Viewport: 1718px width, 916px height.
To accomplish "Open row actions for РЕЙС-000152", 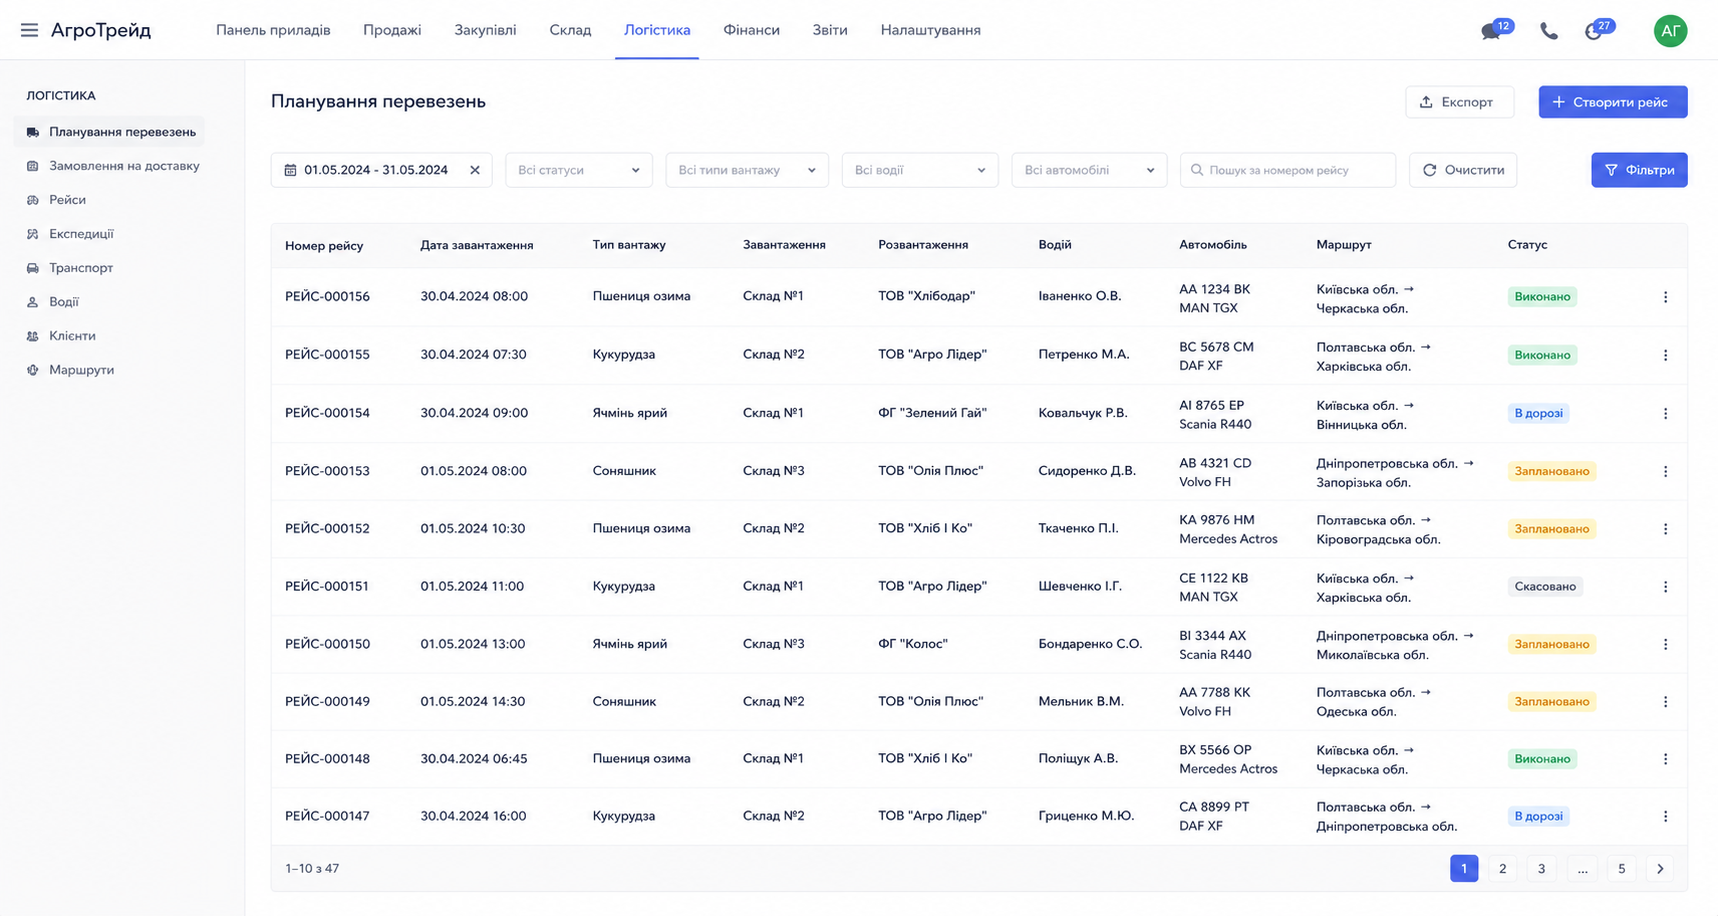I will point(1665,529).
